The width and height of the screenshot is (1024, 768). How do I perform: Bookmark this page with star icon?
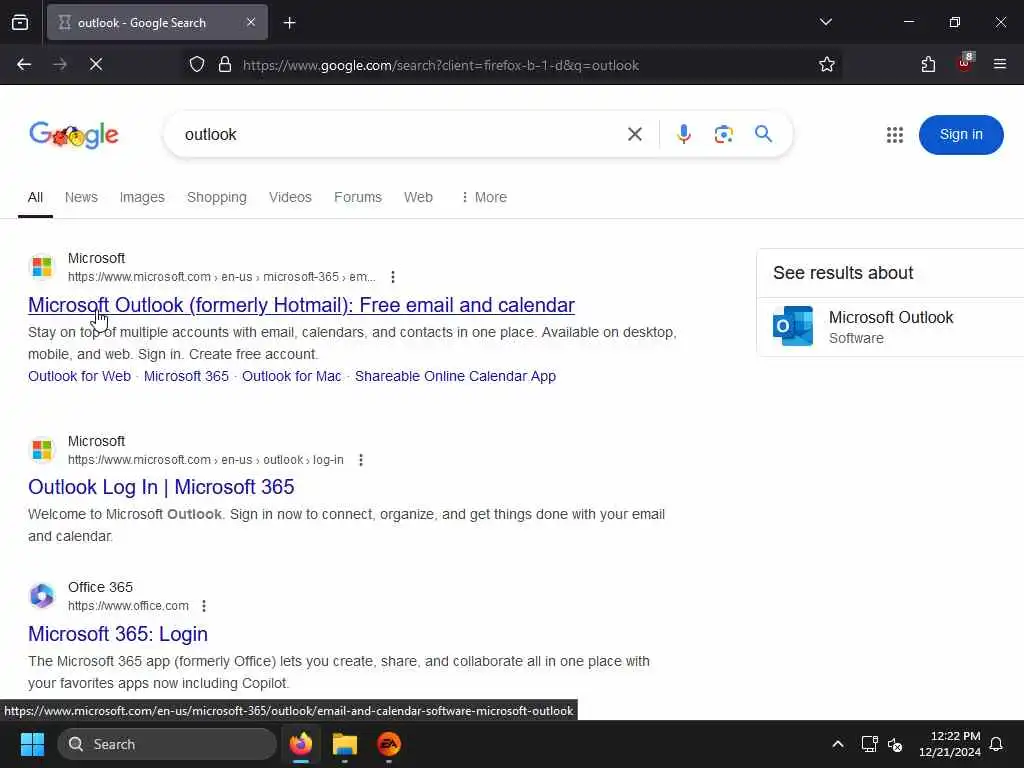click(x=827, y=65)
